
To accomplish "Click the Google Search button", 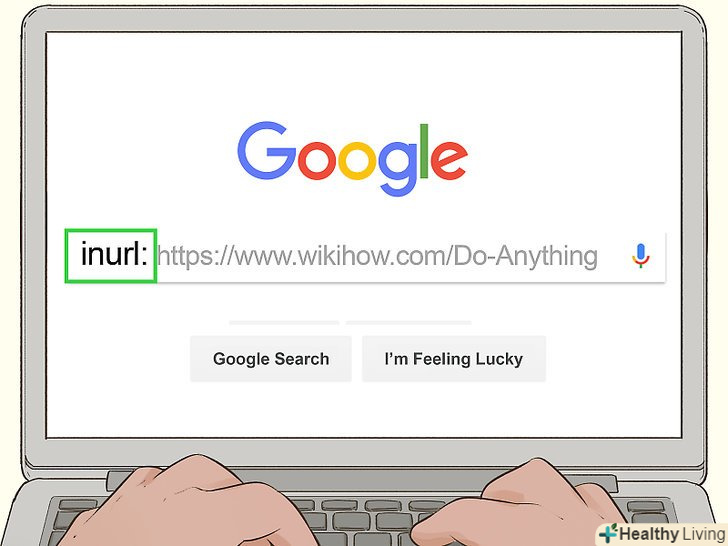I will coord(271,359).
